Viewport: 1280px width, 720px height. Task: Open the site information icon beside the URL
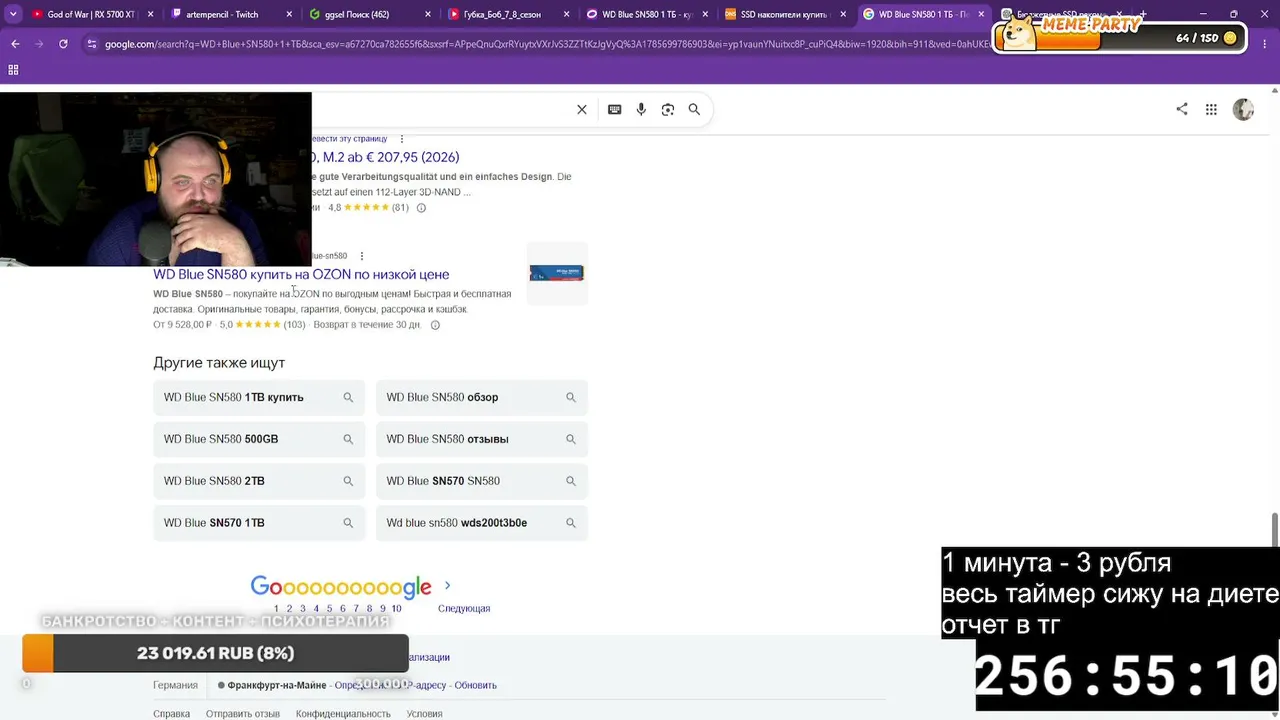click(x=92, y=44)
